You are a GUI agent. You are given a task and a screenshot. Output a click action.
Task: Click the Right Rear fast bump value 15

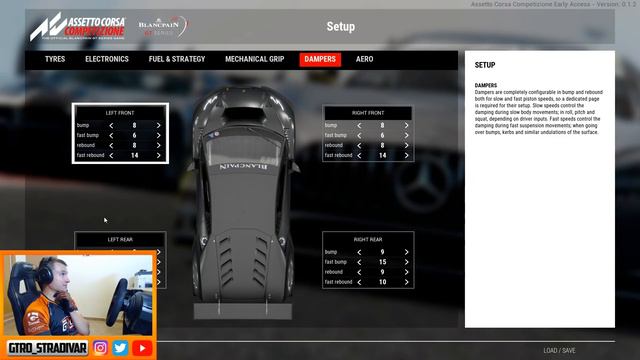[x=382, y=262]
